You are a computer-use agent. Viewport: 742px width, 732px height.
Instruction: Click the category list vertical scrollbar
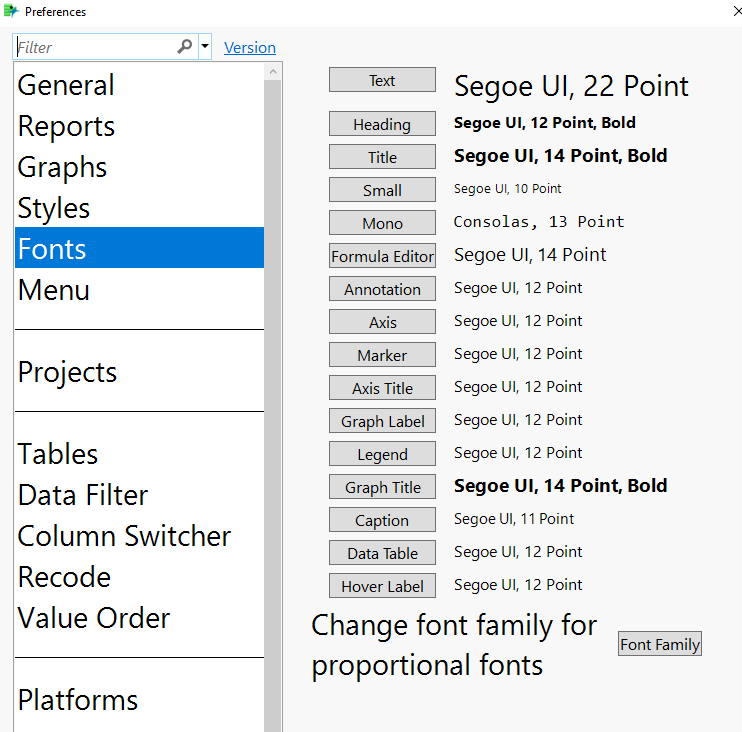(x=273, y=400)
